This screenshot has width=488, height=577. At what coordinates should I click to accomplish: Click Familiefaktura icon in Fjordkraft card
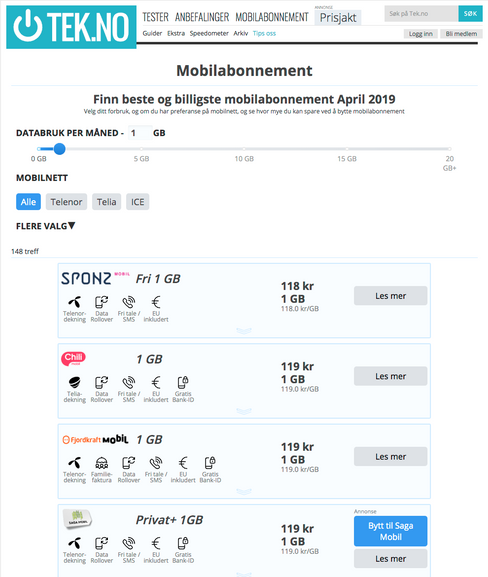[102, 463]
